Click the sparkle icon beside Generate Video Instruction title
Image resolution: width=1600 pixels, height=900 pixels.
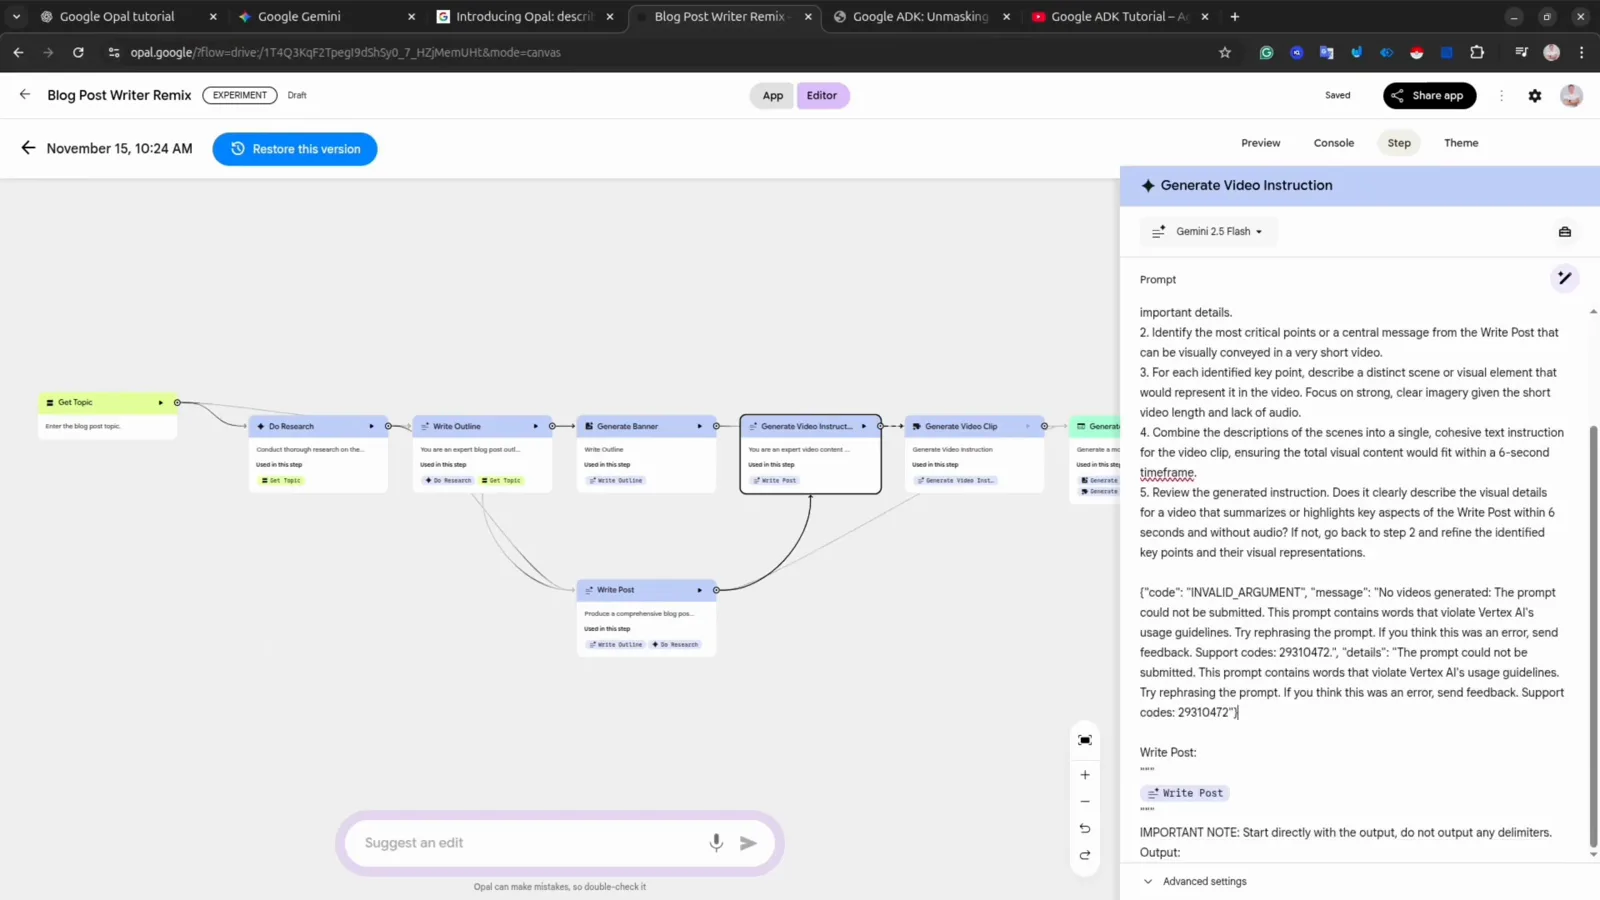1148,186
